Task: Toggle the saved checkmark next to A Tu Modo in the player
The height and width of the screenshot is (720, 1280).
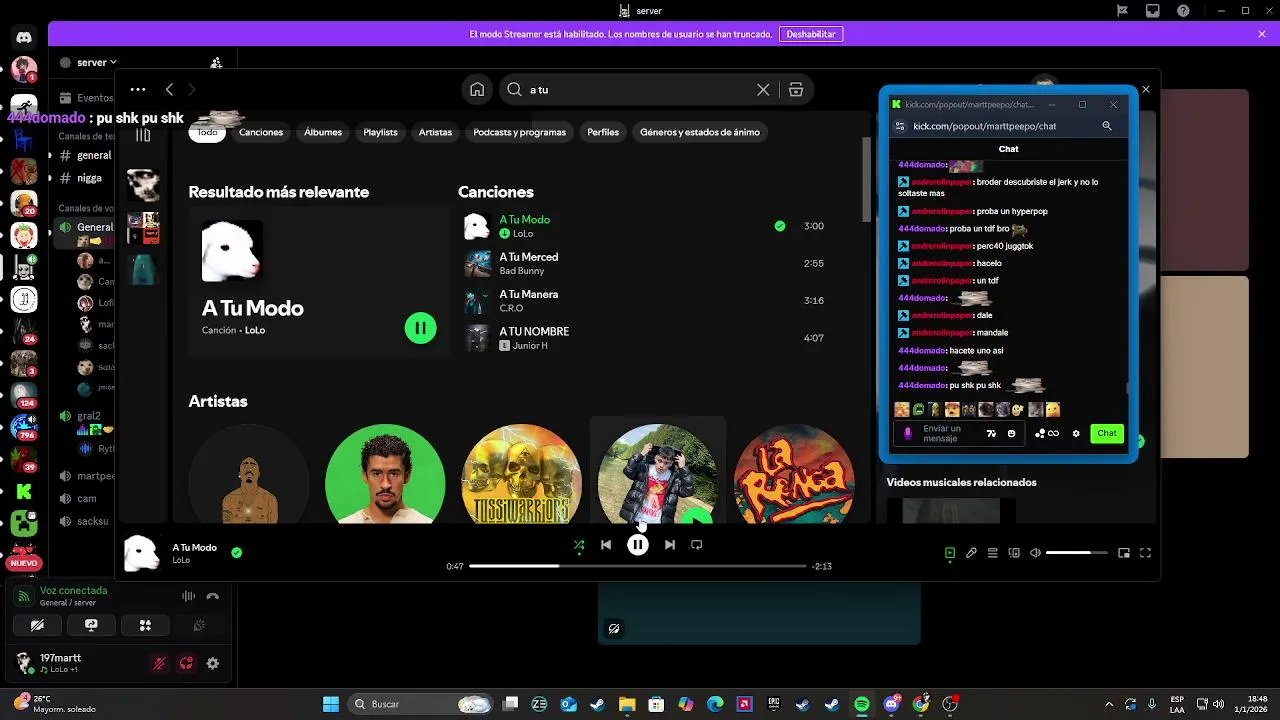Action: pos(237,551)
